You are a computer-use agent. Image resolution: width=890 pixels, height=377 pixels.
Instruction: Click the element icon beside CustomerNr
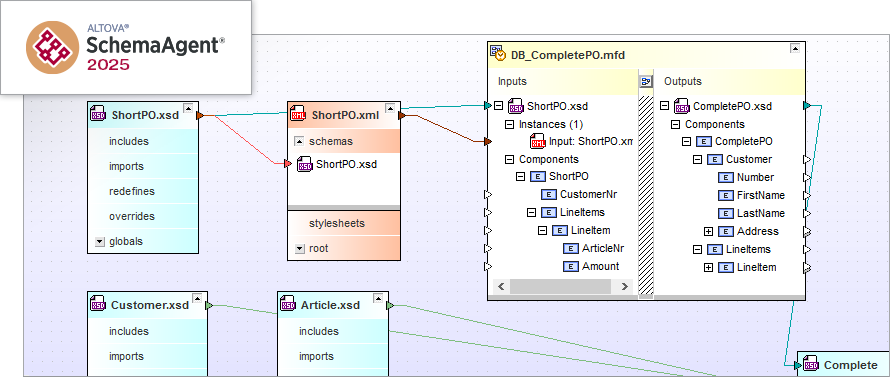[x=548, y=195]
